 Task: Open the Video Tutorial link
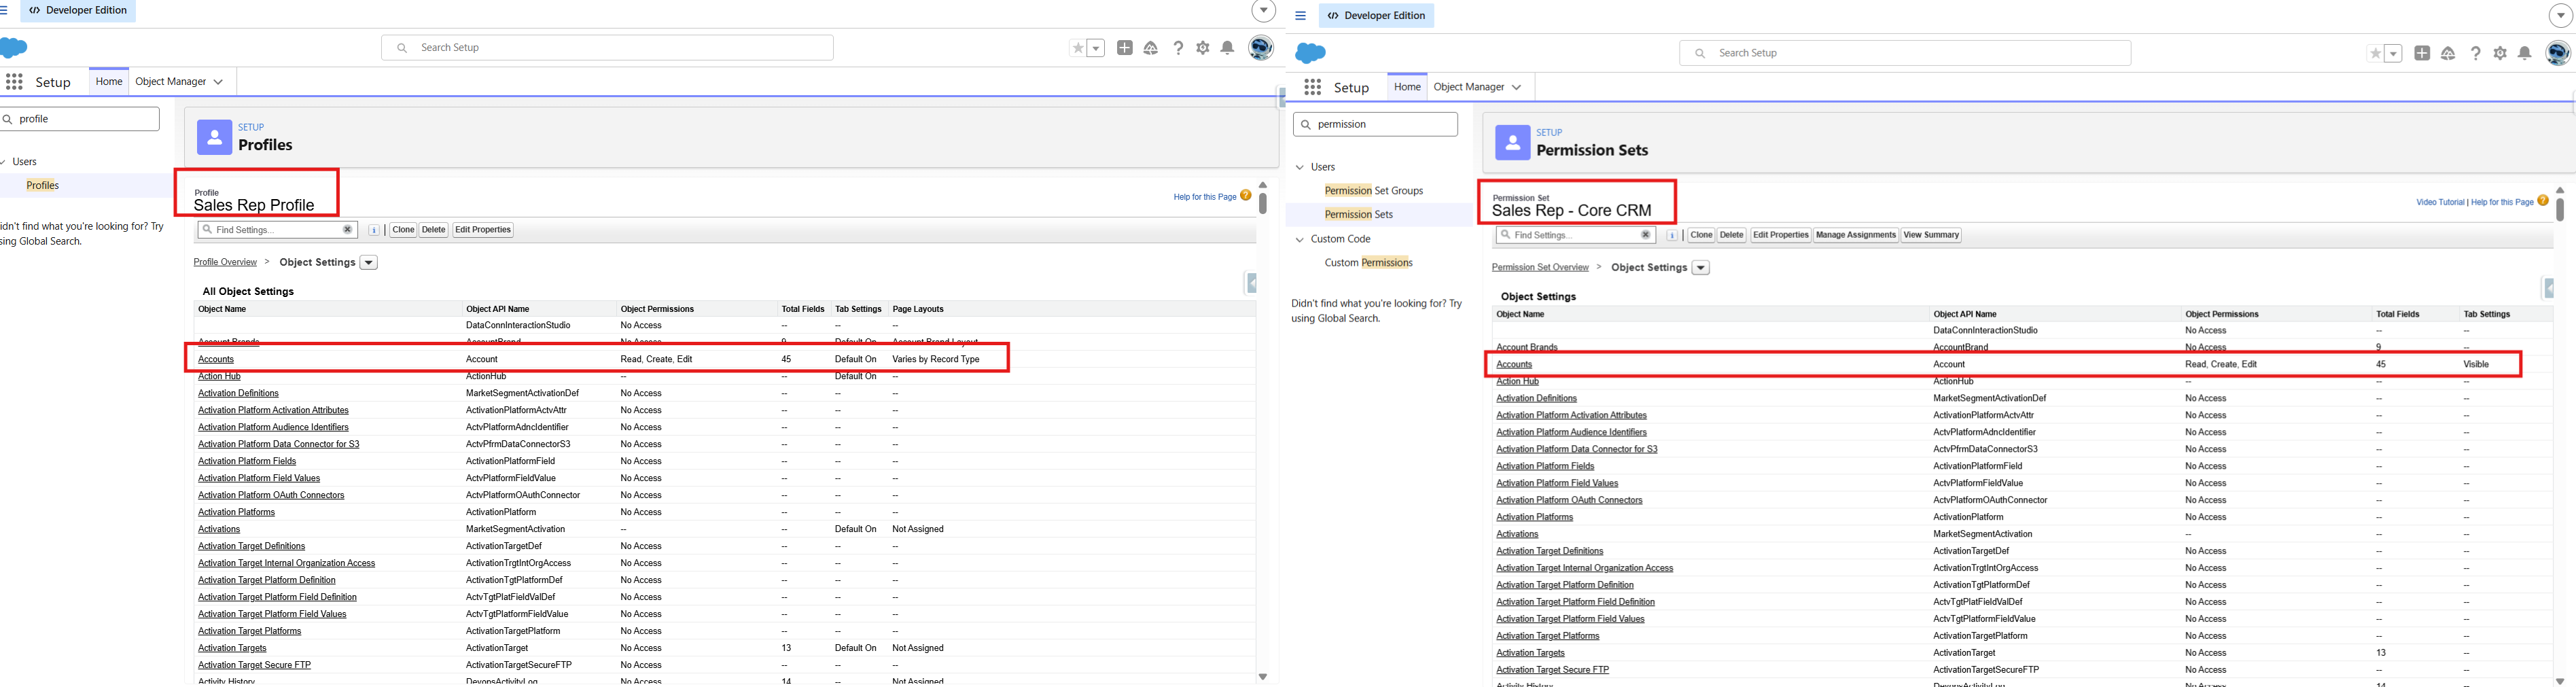(x=2440, y=202)
